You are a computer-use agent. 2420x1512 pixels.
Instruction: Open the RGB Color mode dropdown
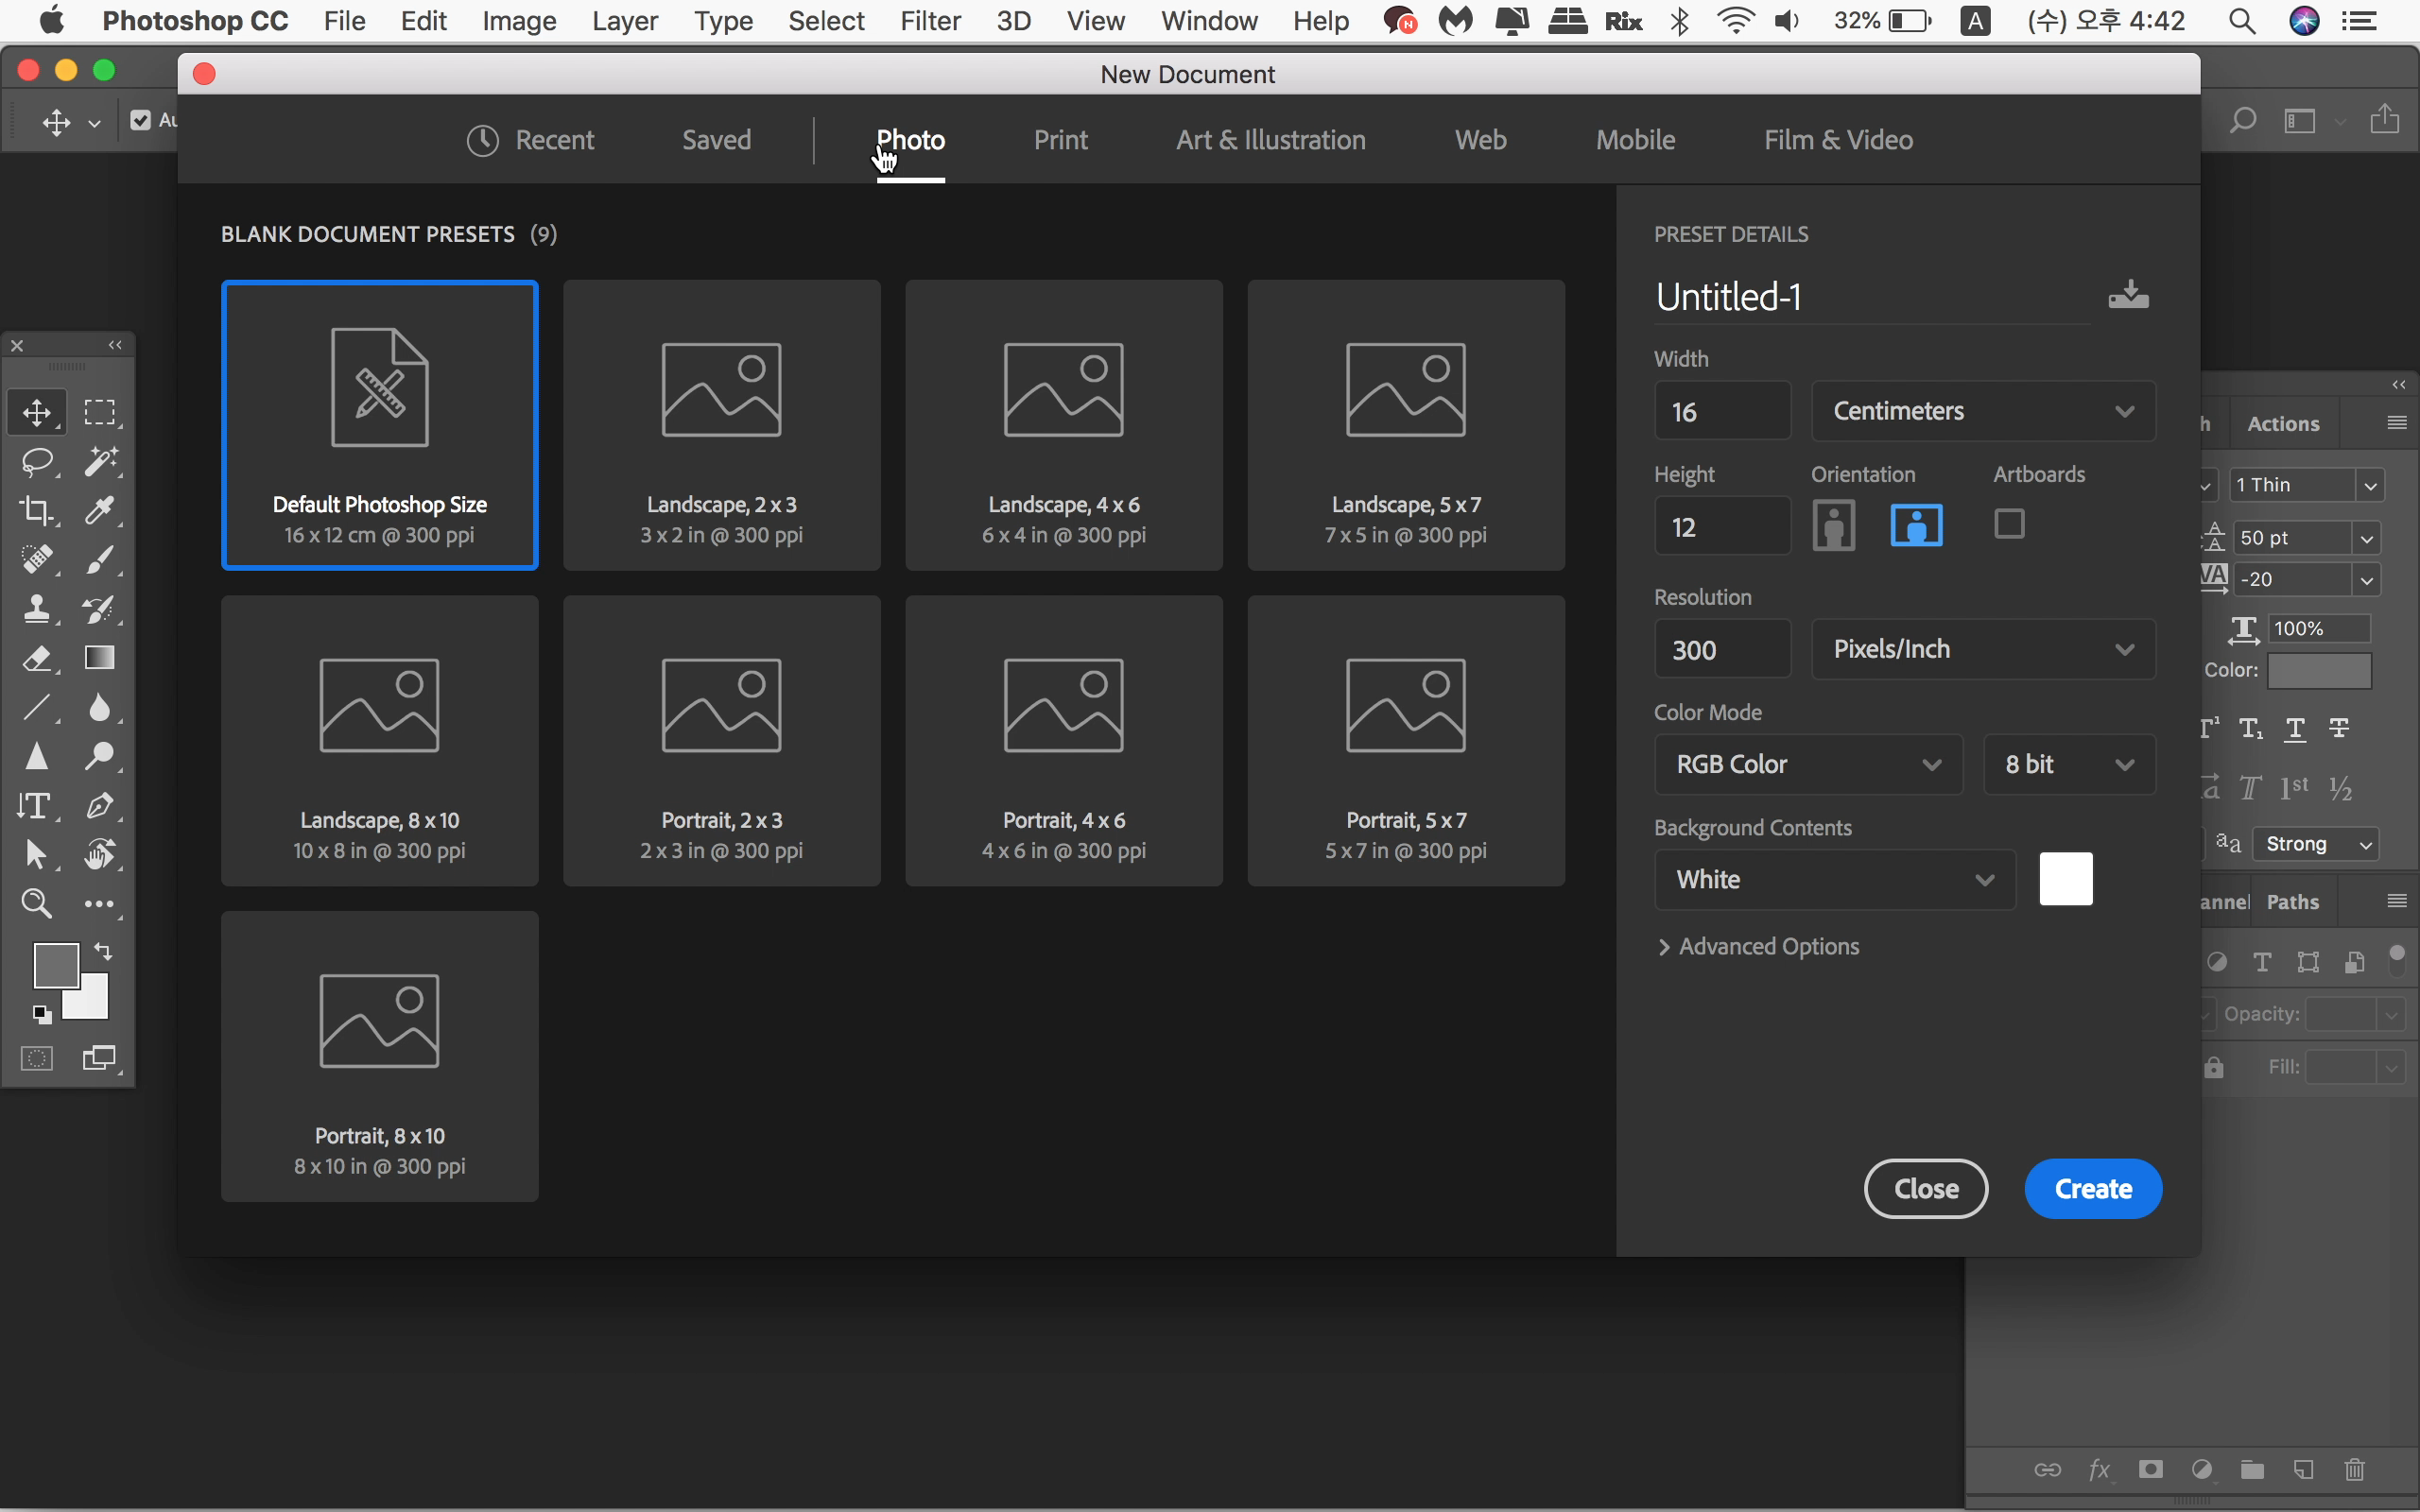1808,764
